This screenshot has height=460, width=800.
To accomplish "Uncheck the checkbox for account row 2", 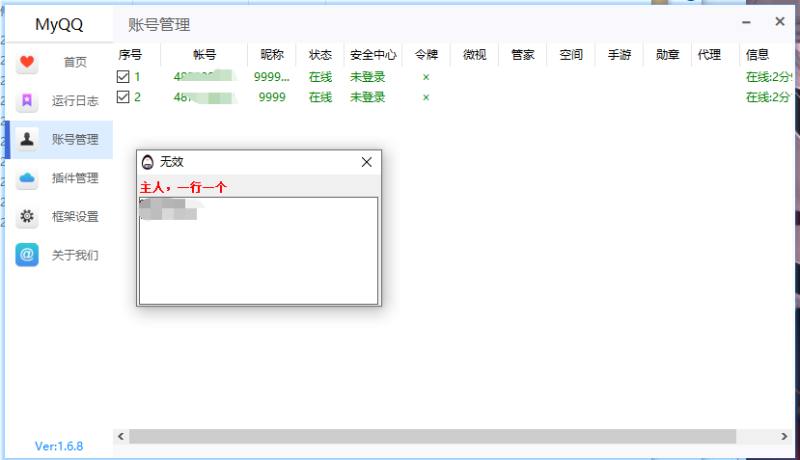I will pyautogui.click(x=123, y=97).
